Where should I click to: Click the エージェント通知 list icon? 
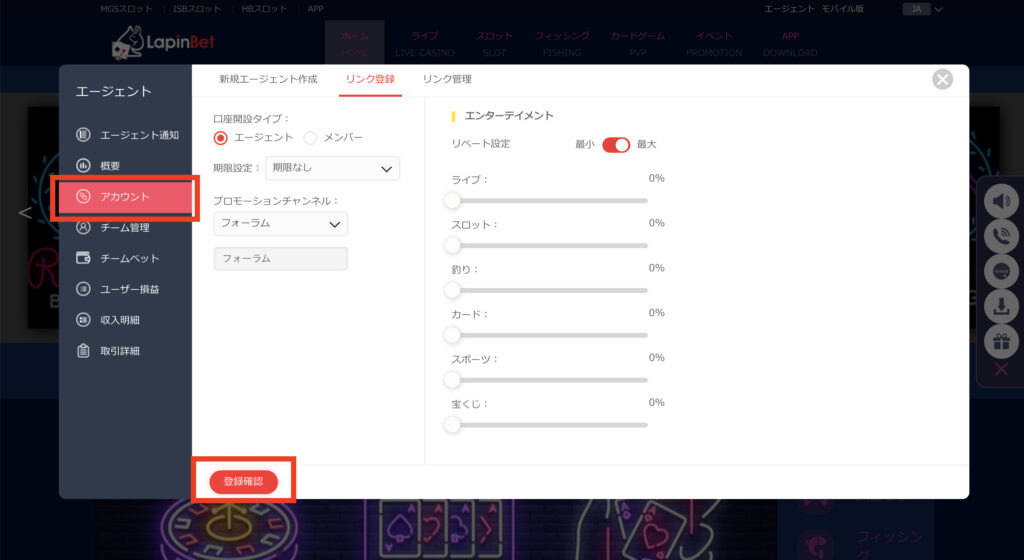pos(83,135)
